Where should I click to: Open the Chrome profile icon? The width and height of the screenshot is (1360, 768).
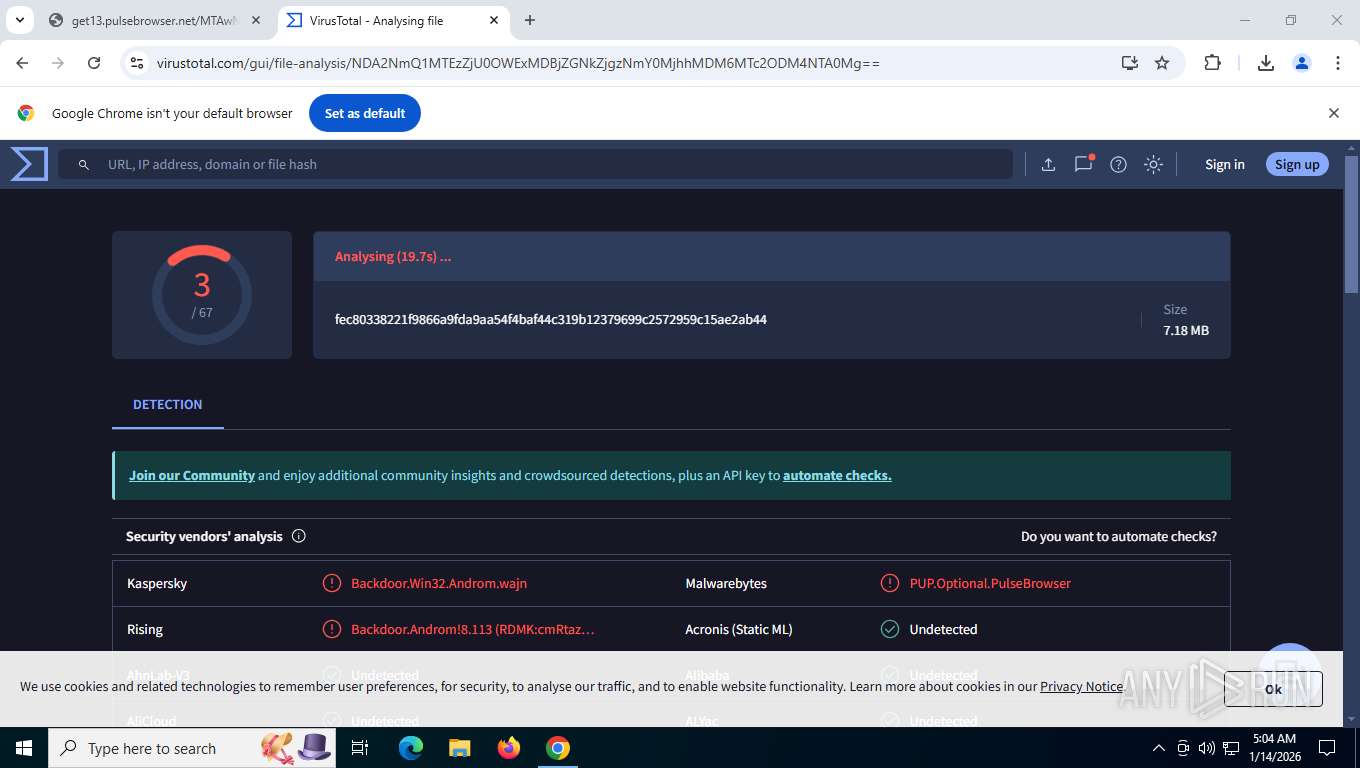click(x=1302, y=63)
